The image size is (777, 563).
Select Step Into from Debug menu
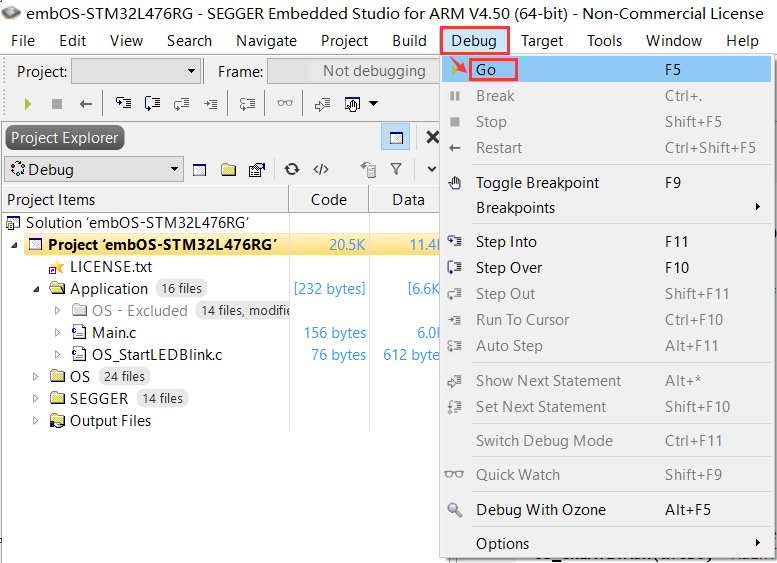[x=607, y=242]
